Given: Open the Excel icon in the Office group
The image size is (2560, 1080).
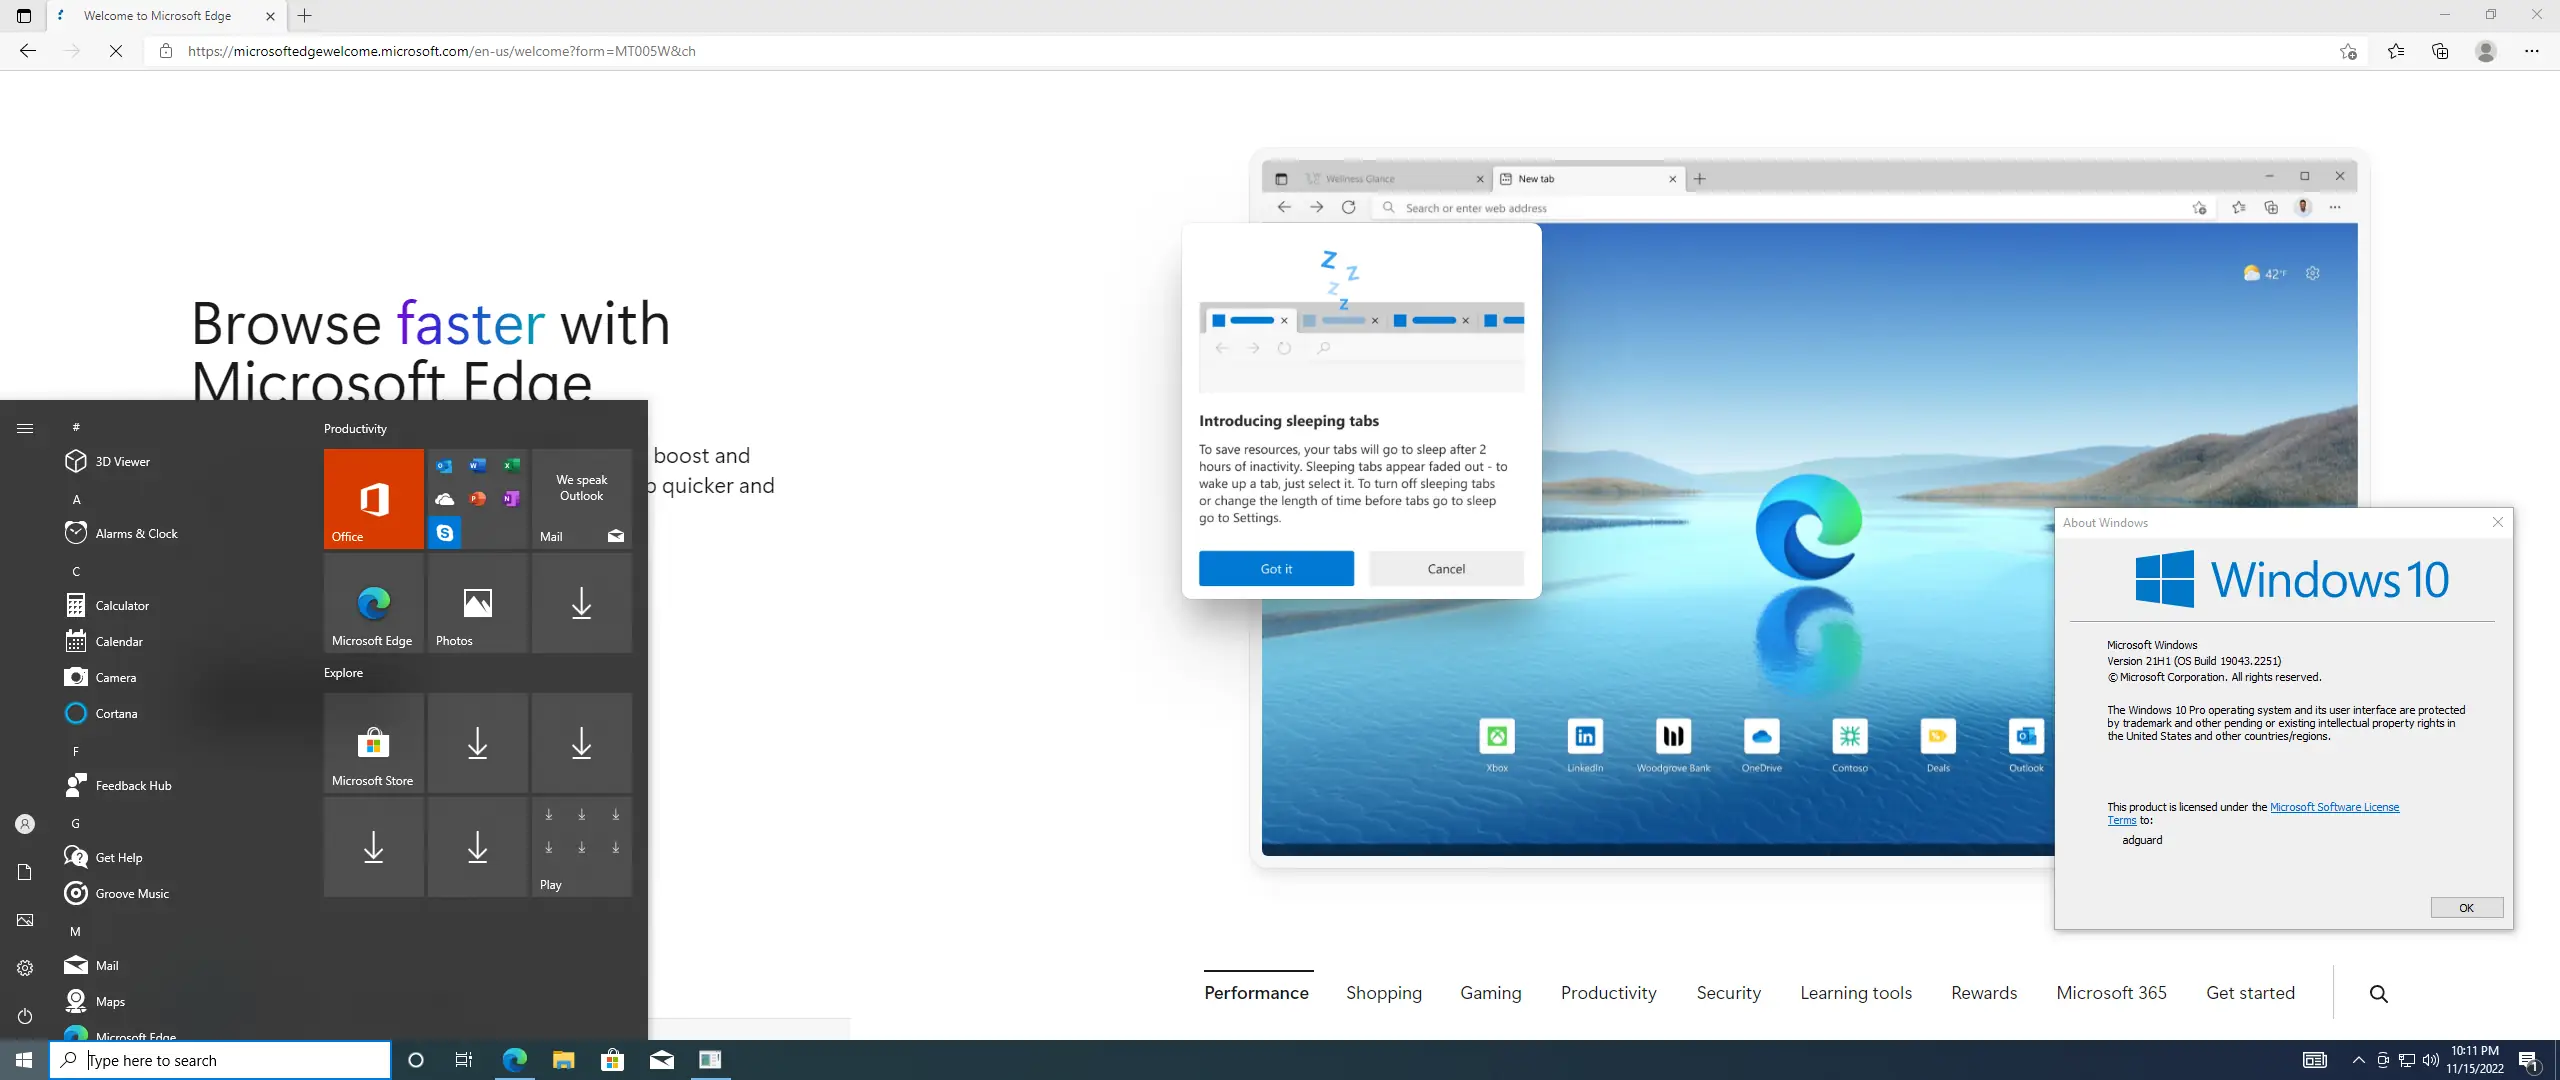Looking at the screenshot, I should 513,465.
